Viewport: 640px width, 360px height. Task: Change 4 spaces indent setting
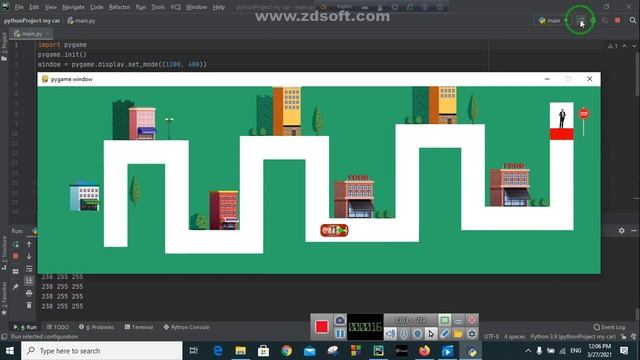click(514, 337)
